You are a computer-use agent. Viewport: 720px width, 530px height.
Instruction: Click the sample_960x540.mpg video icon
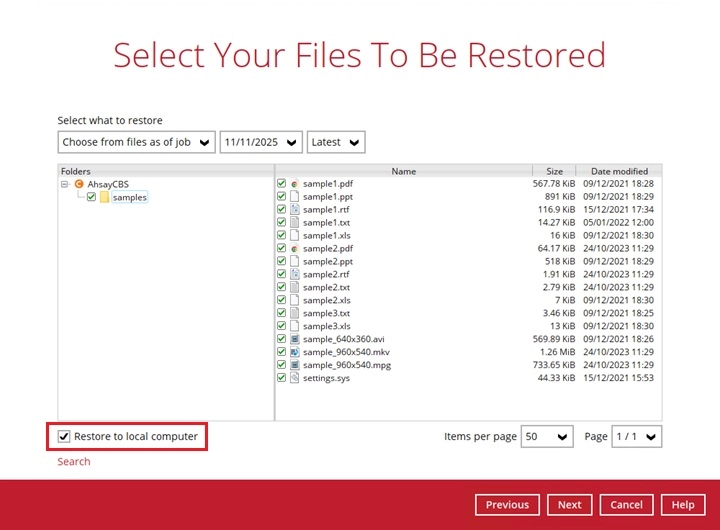(x=295, y=365)
